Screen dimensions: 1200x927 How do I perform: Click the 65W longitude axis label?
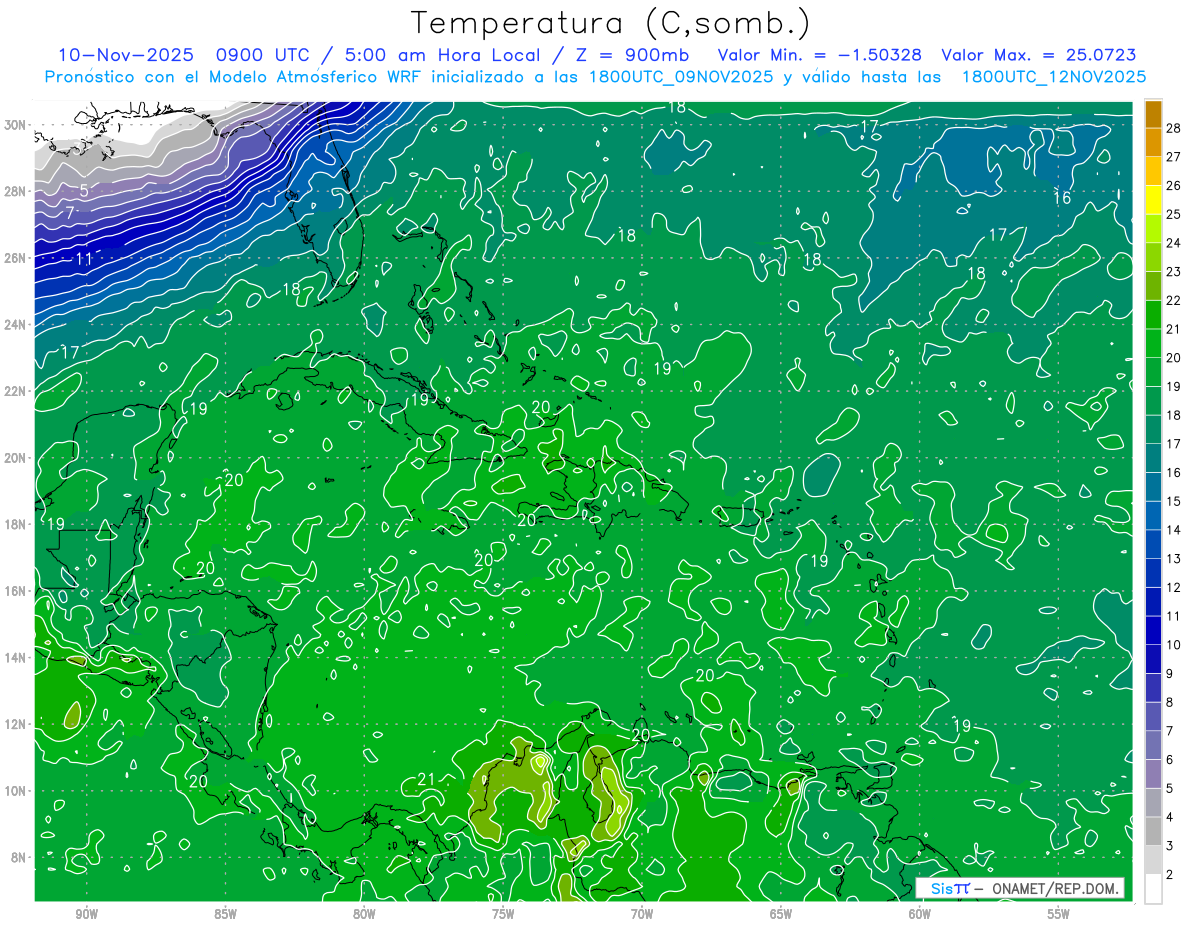(781, 914)
